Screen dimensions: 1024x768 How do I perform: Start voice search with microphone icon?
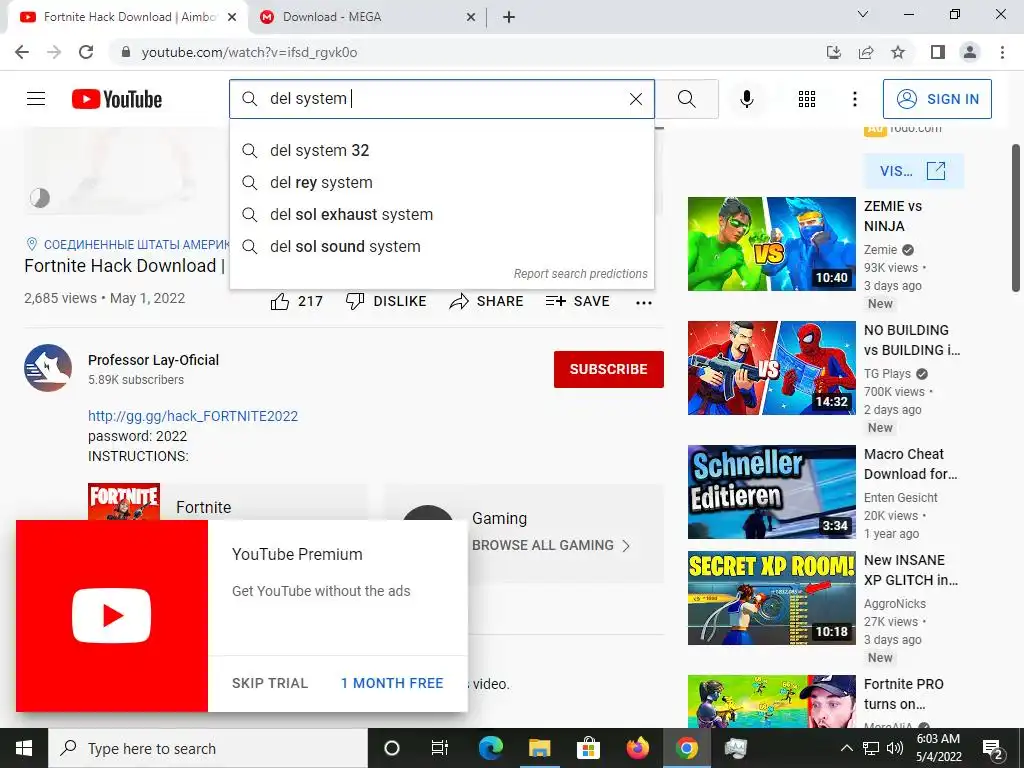point(747,99)
